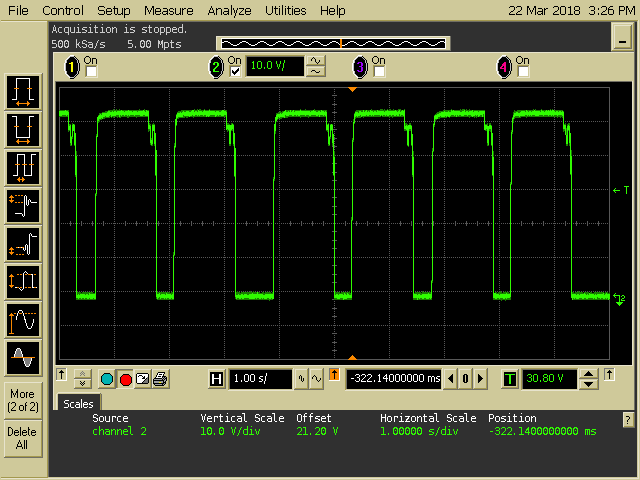The image size is (640, 480).
Task: Edit the 10.0 V/ vertical scale field
Action: coord(275,66)
